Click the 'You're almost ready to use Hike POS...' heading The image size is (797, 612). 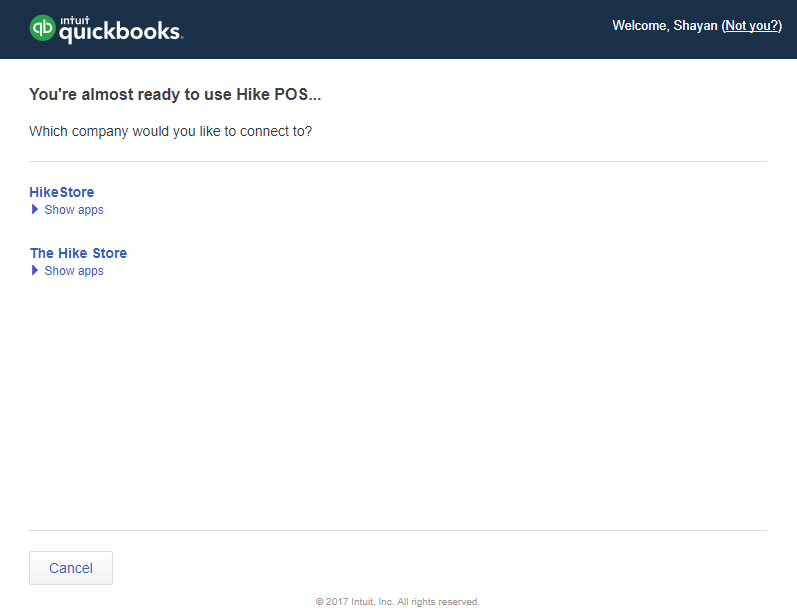[x=175, y=95]
